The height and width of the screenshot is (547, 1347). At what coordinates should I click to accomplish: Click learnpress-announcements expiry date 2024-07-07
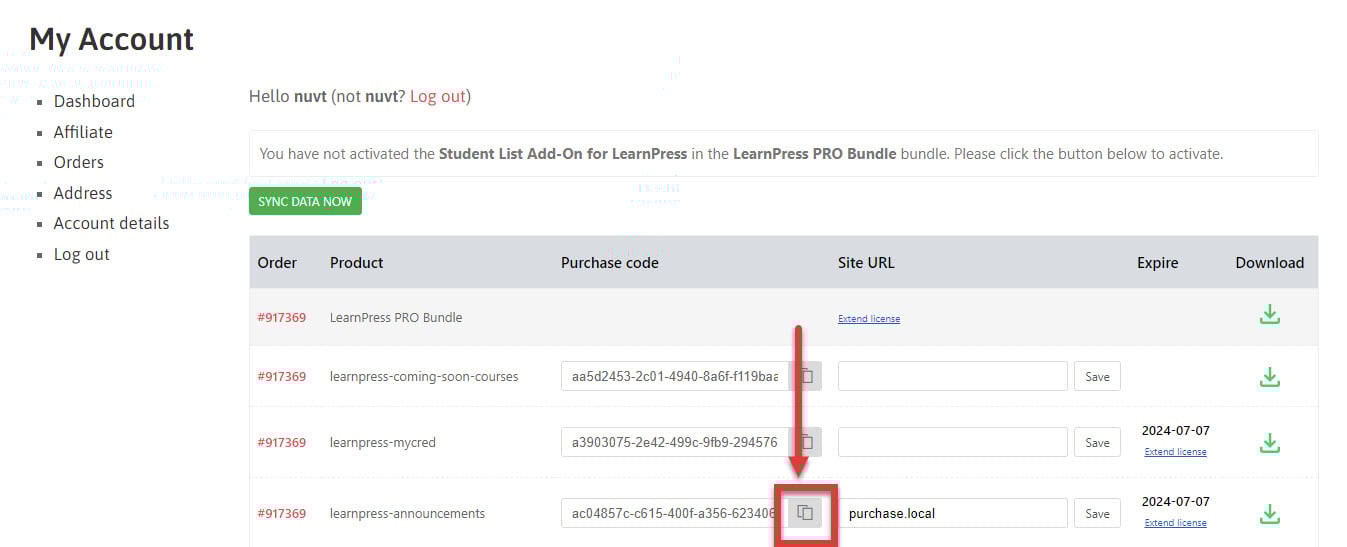[x=1176, y=502]
